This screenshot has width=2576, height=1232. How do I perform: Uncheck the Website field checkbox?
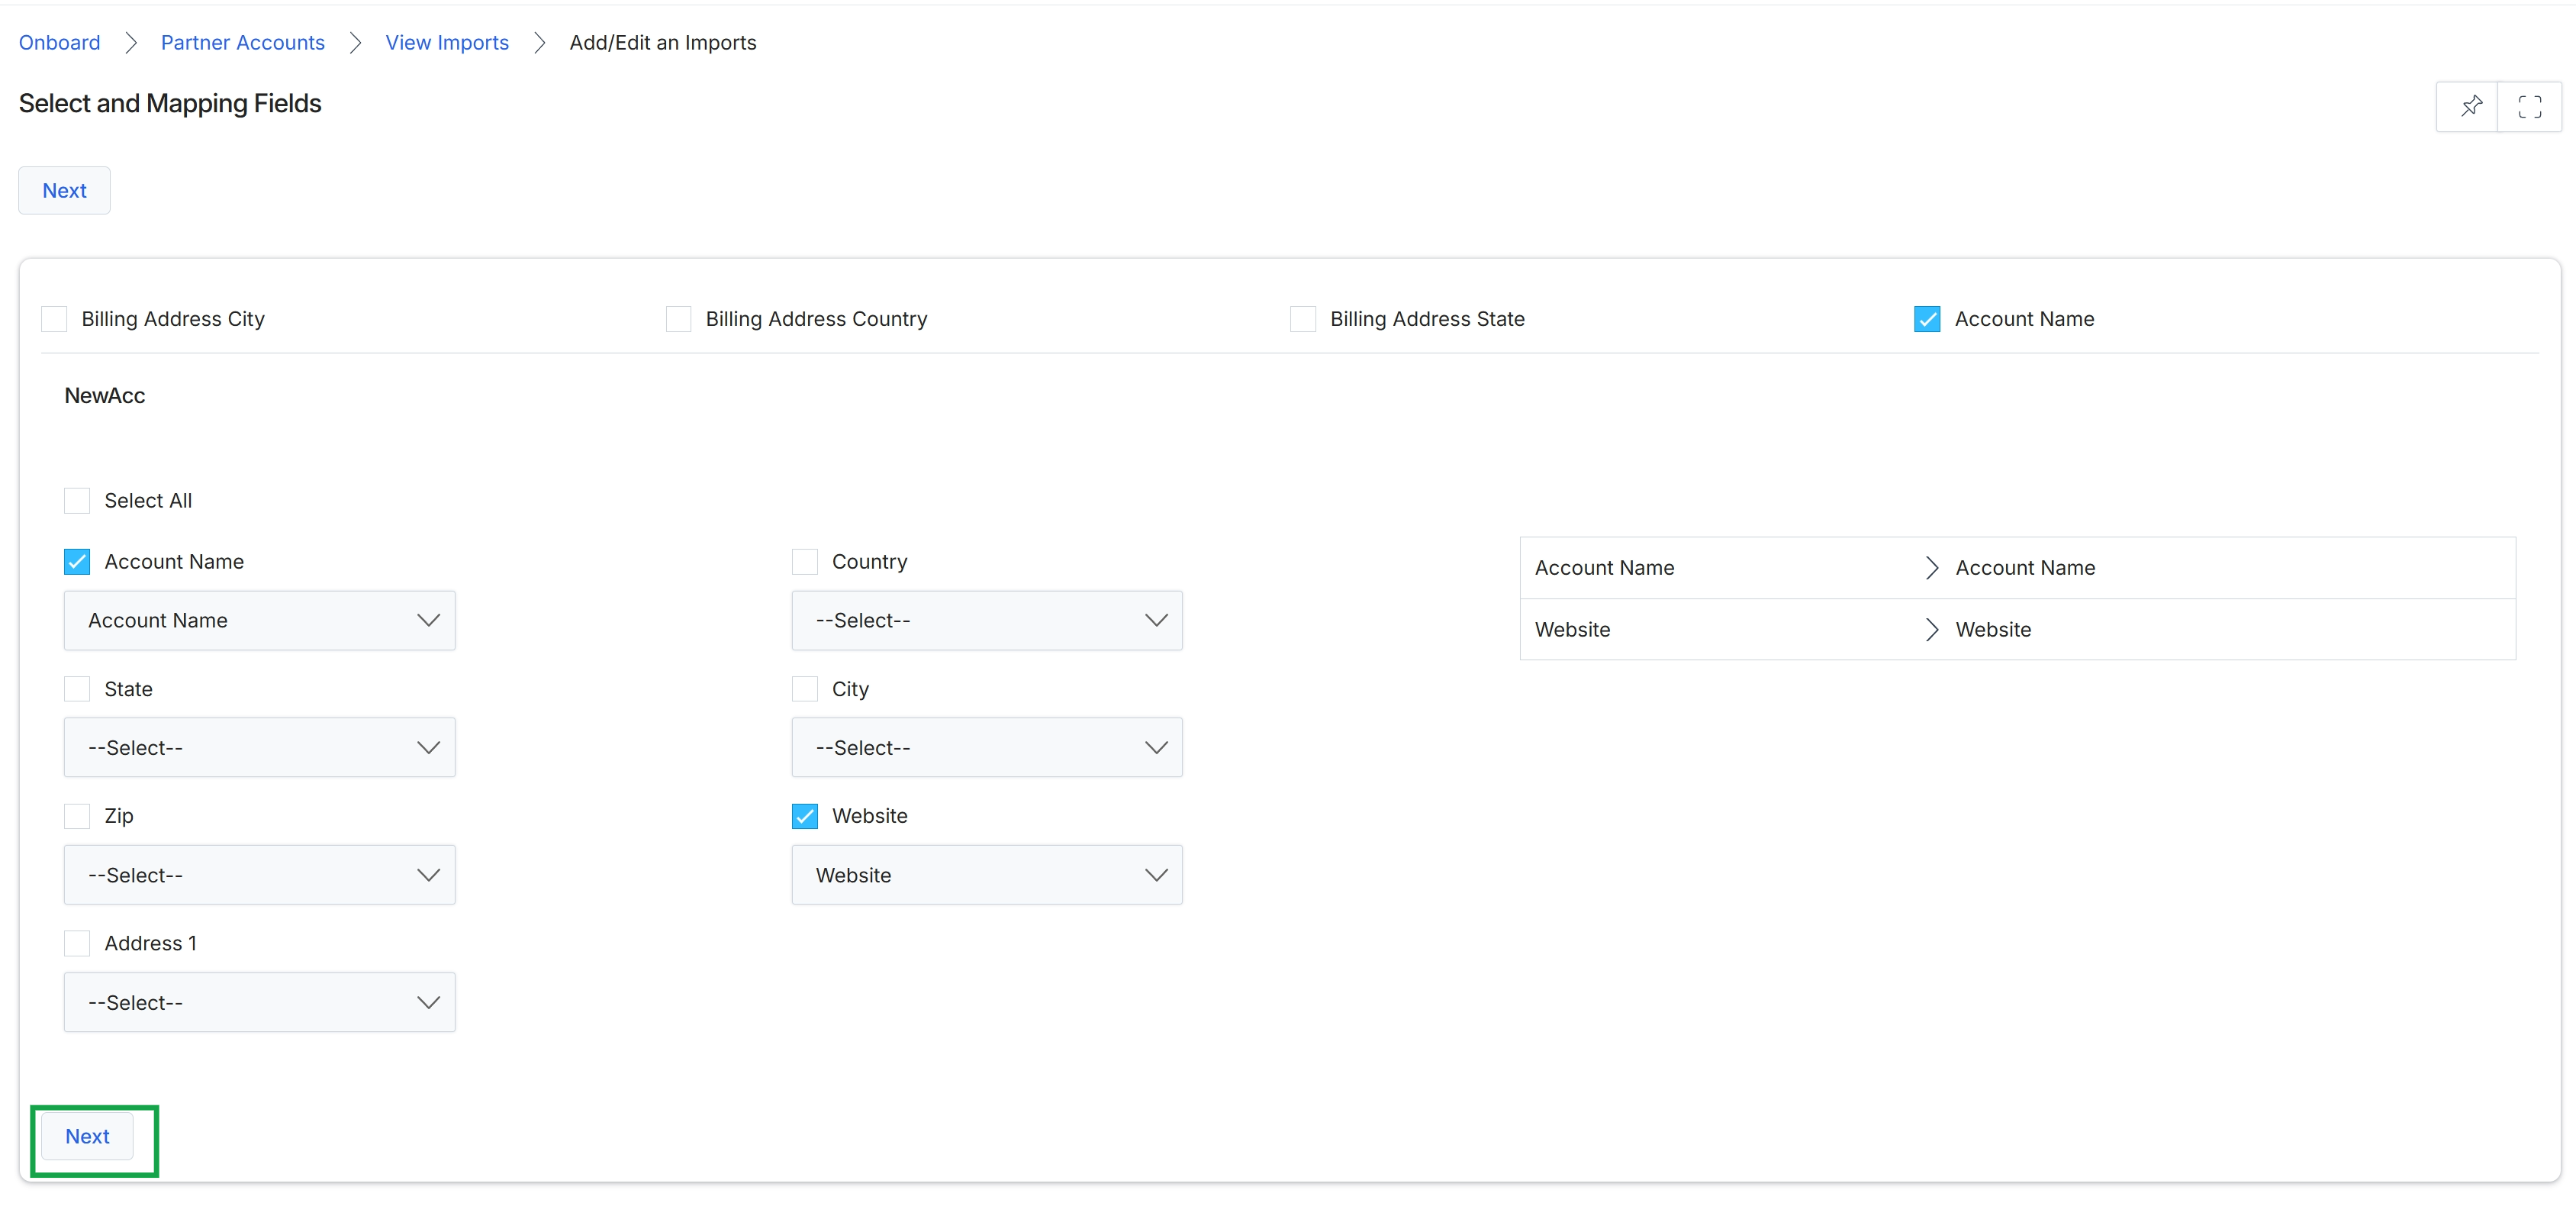pyautogui.click(x=804, y=816)
